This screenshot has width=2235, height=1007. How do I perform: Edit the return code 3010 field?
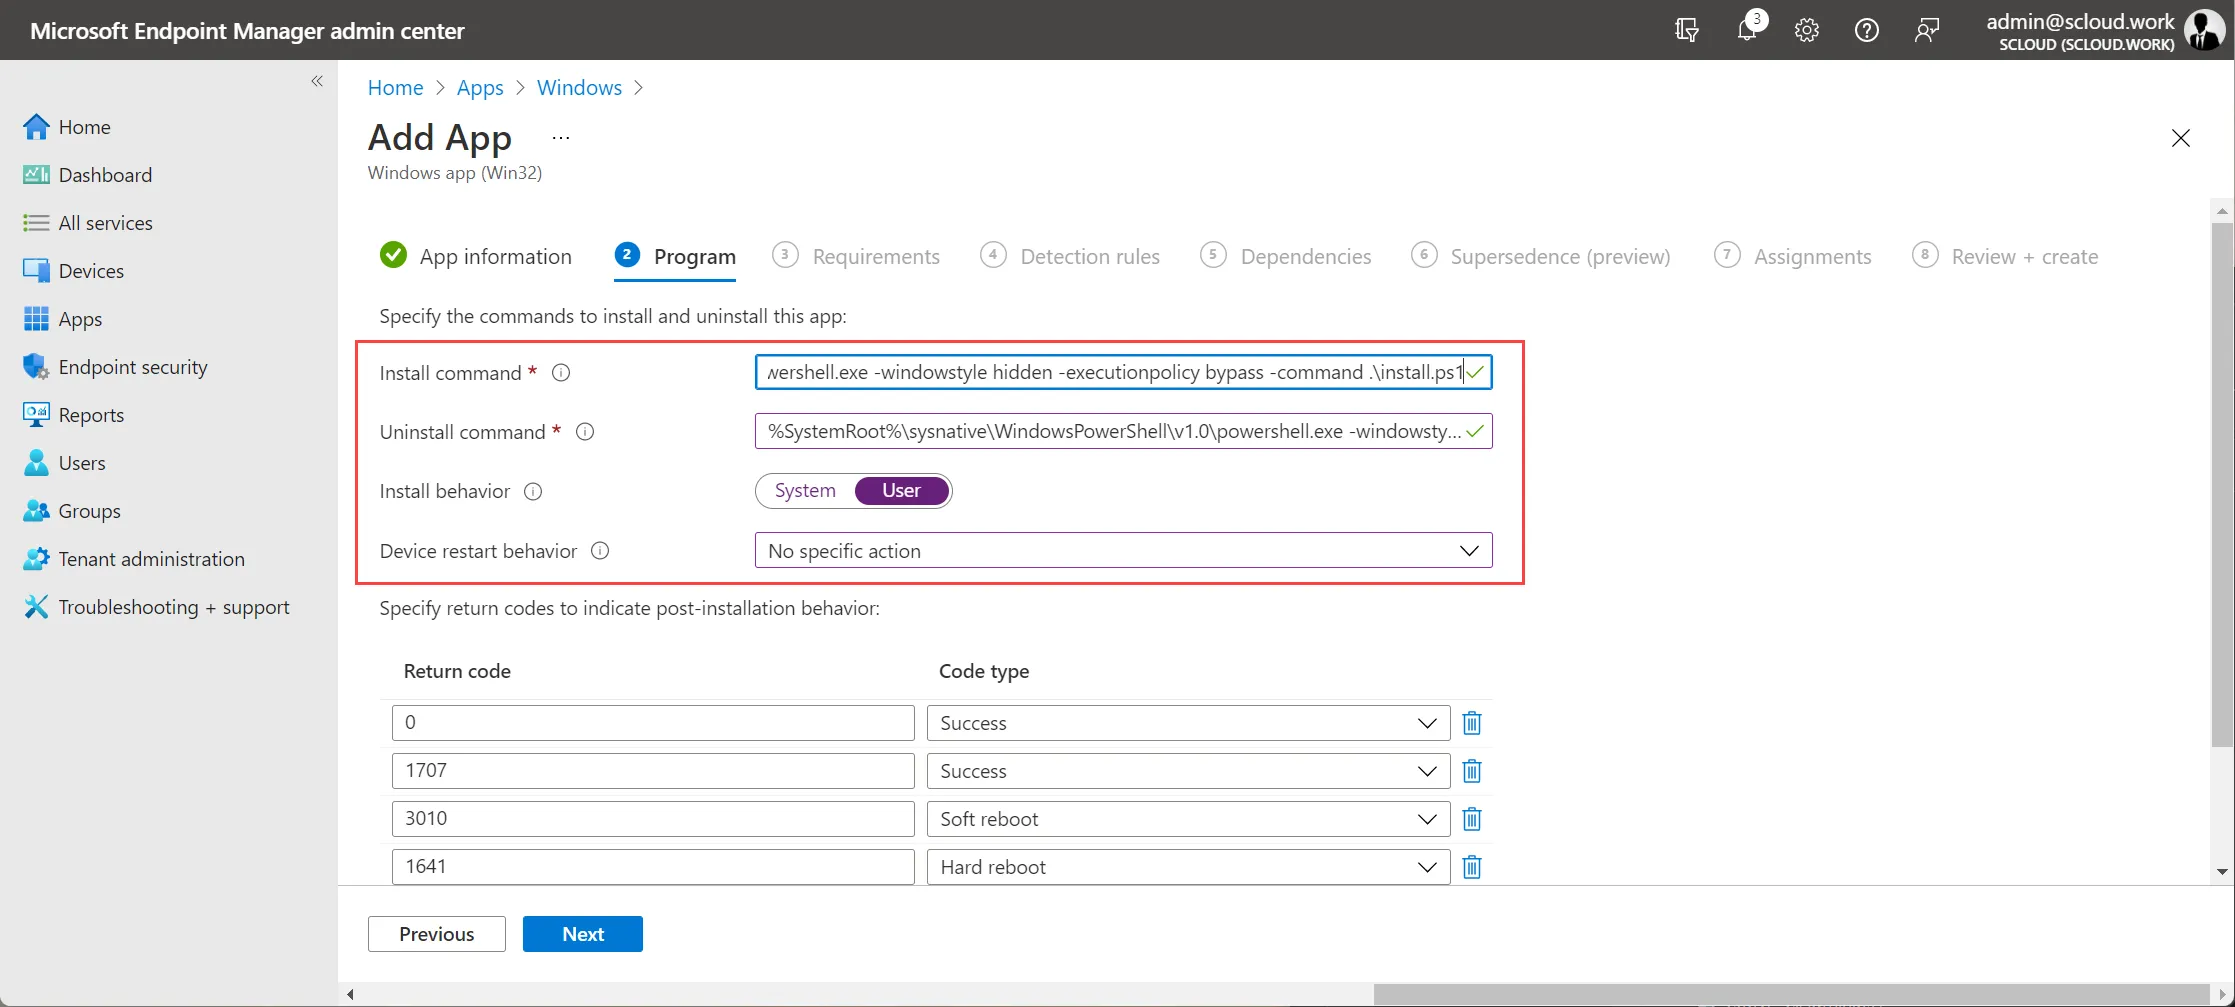coord(653,819)
